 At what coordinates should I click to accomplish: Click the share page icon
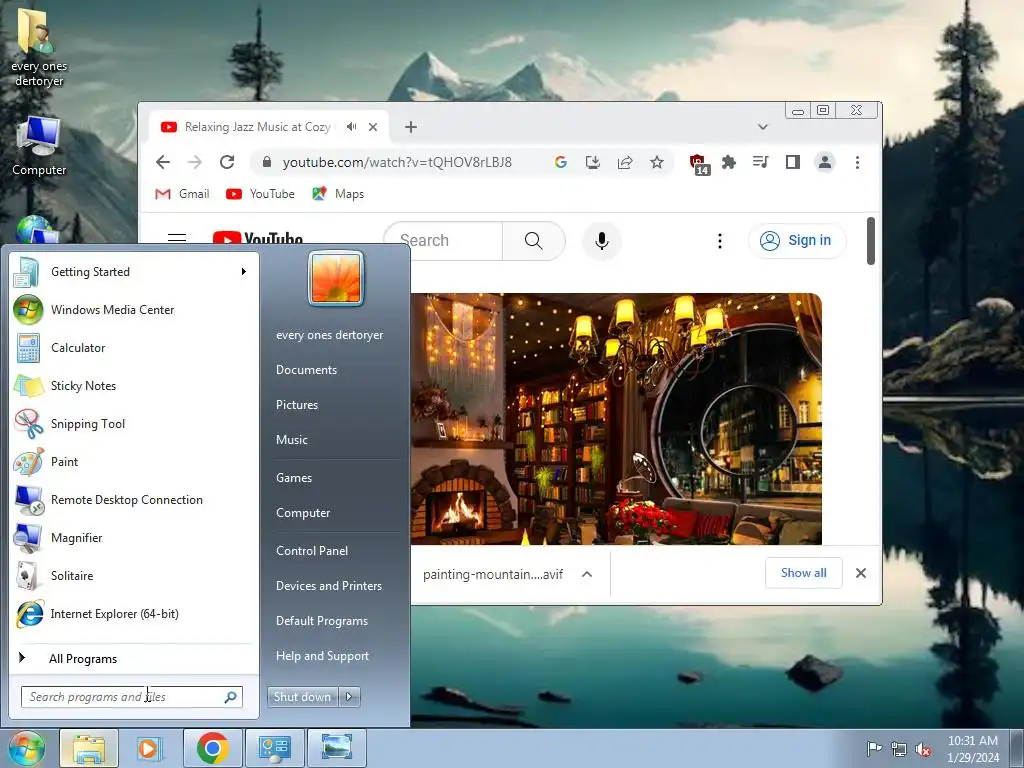coord(625,162)
